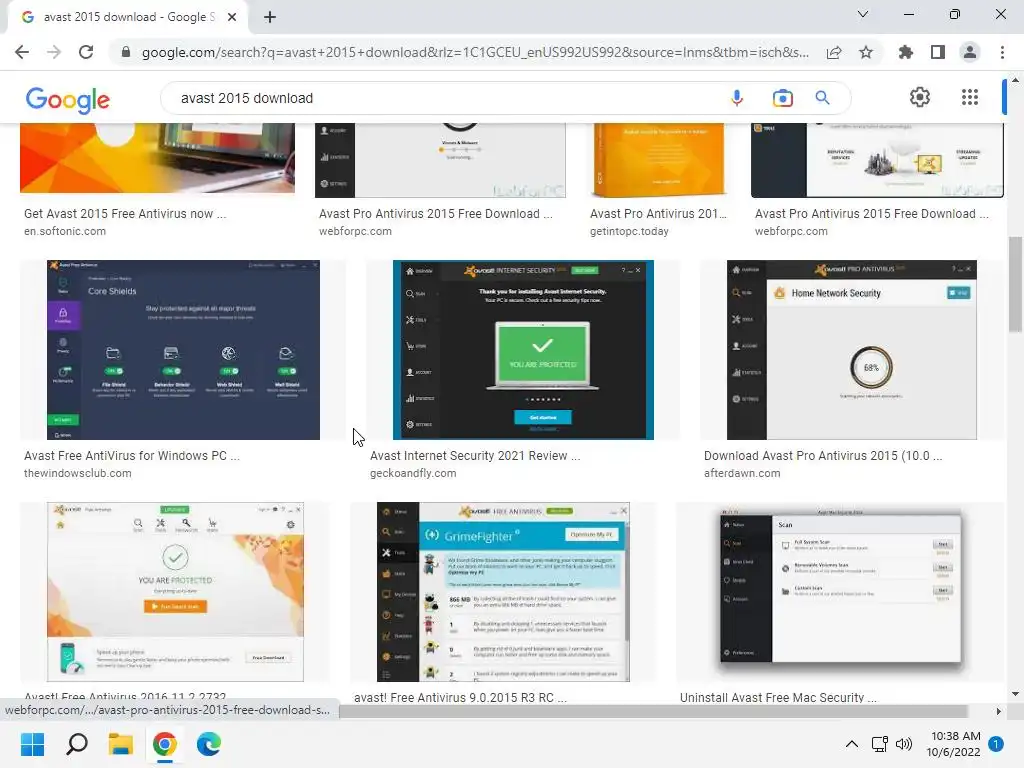Open Home Network Security 68% thumbnail
This screenshot has width=1024, height=768.
pos(852,350)
